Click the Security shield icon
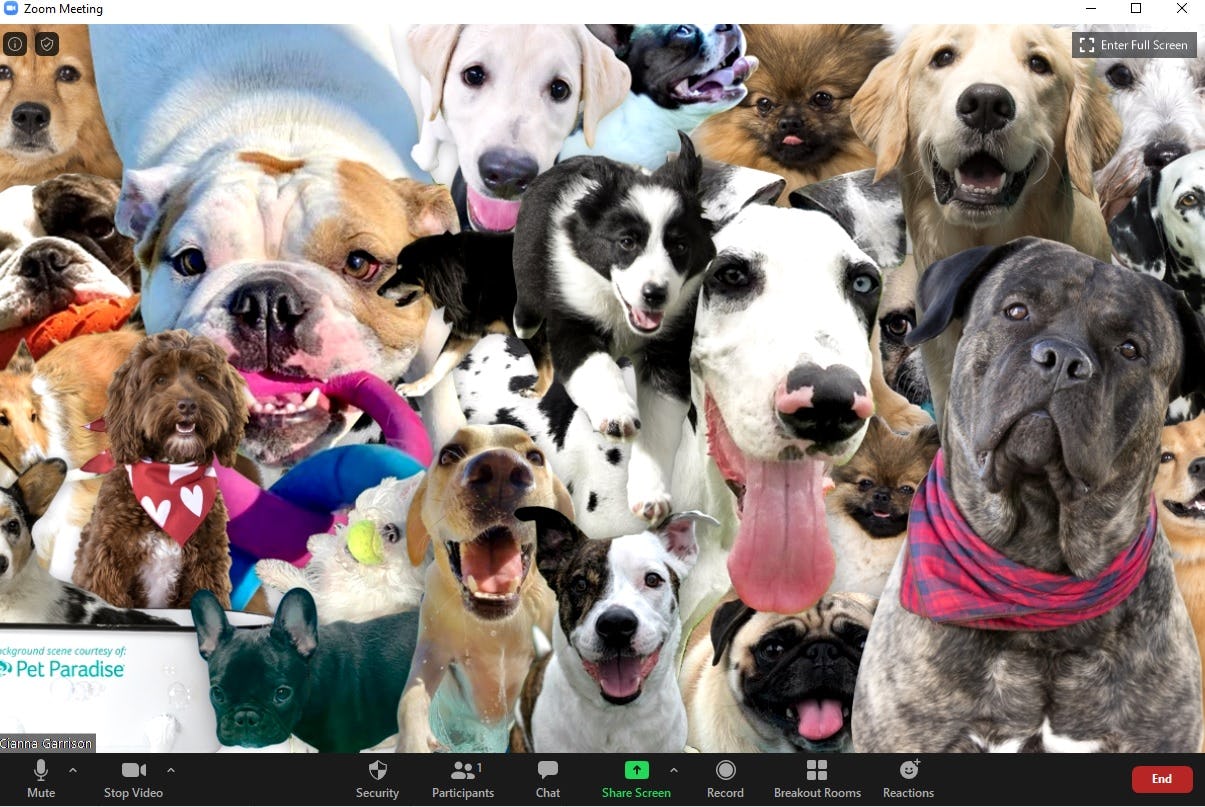This screenshot has height=807, width=1205. point(377,770)
